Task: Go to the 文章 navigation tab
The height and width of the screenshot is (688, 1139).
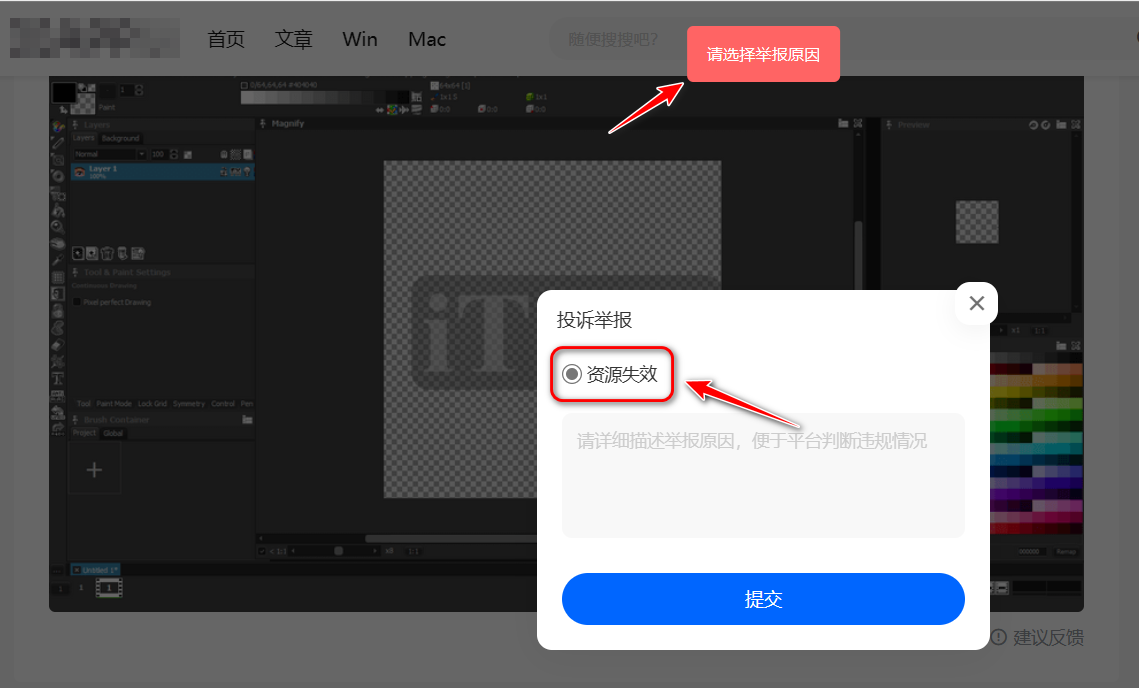Action: 294,39
